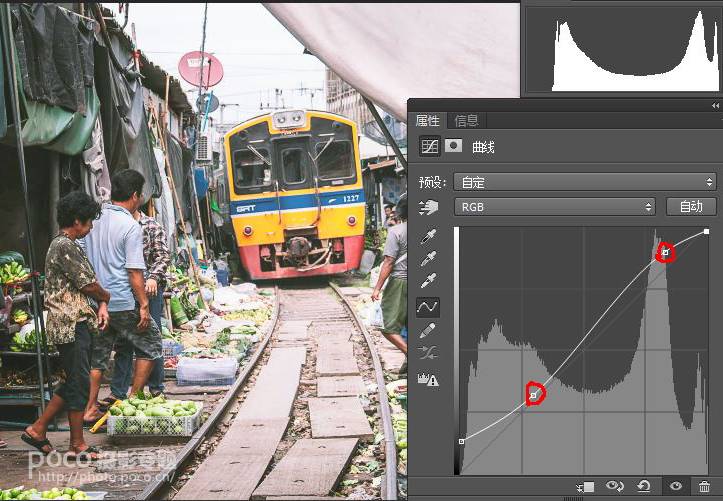
Task: Switch to the 信息 tab
Action: (466, 121)
